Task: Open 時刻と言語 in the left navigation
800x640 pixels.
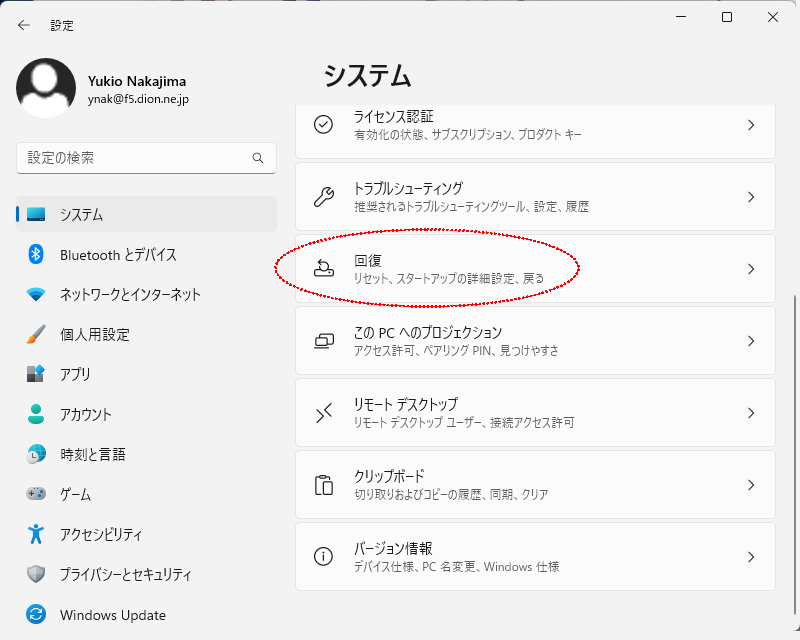Action: [92, 454]
